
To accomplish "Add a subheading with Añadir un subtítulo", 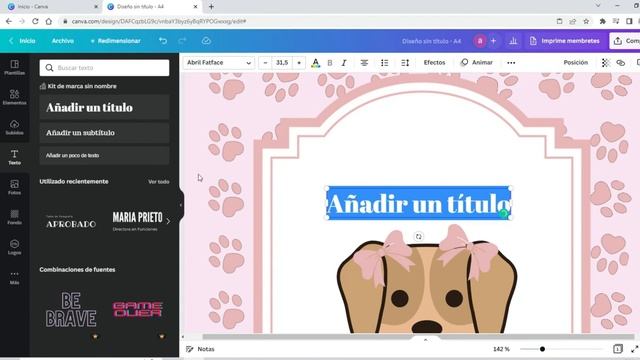I will pyautogui.click(x=104, y=133).
